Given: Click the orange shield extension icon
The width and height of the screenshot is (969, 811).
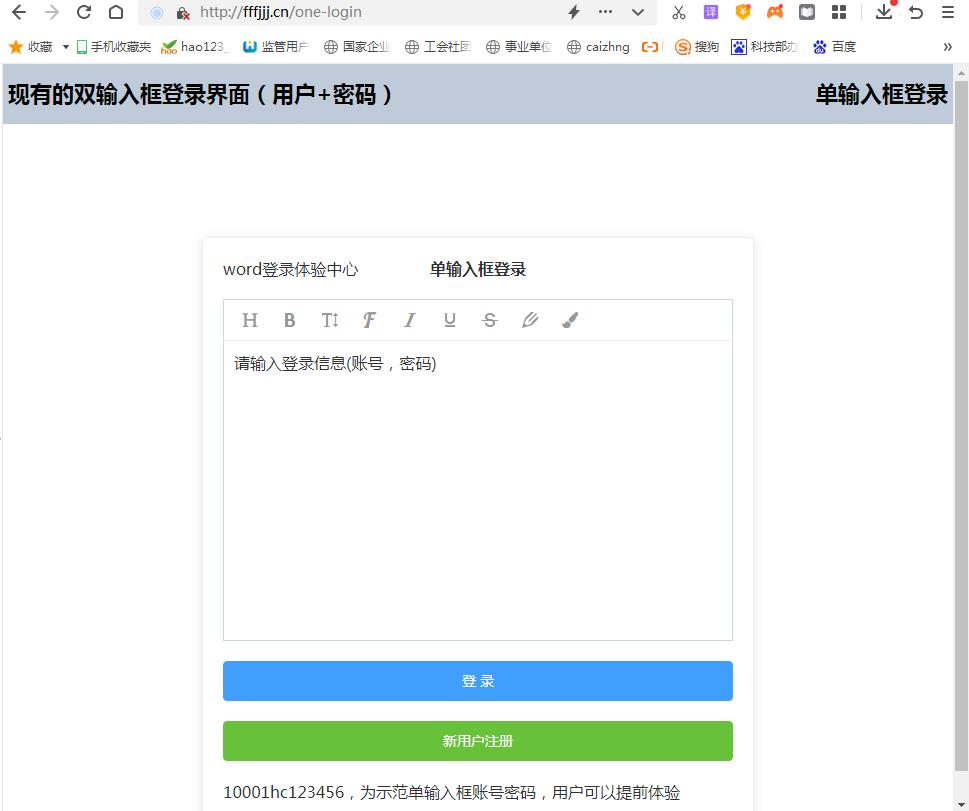Looking at the screenshot, I should (x=743, y=12).
